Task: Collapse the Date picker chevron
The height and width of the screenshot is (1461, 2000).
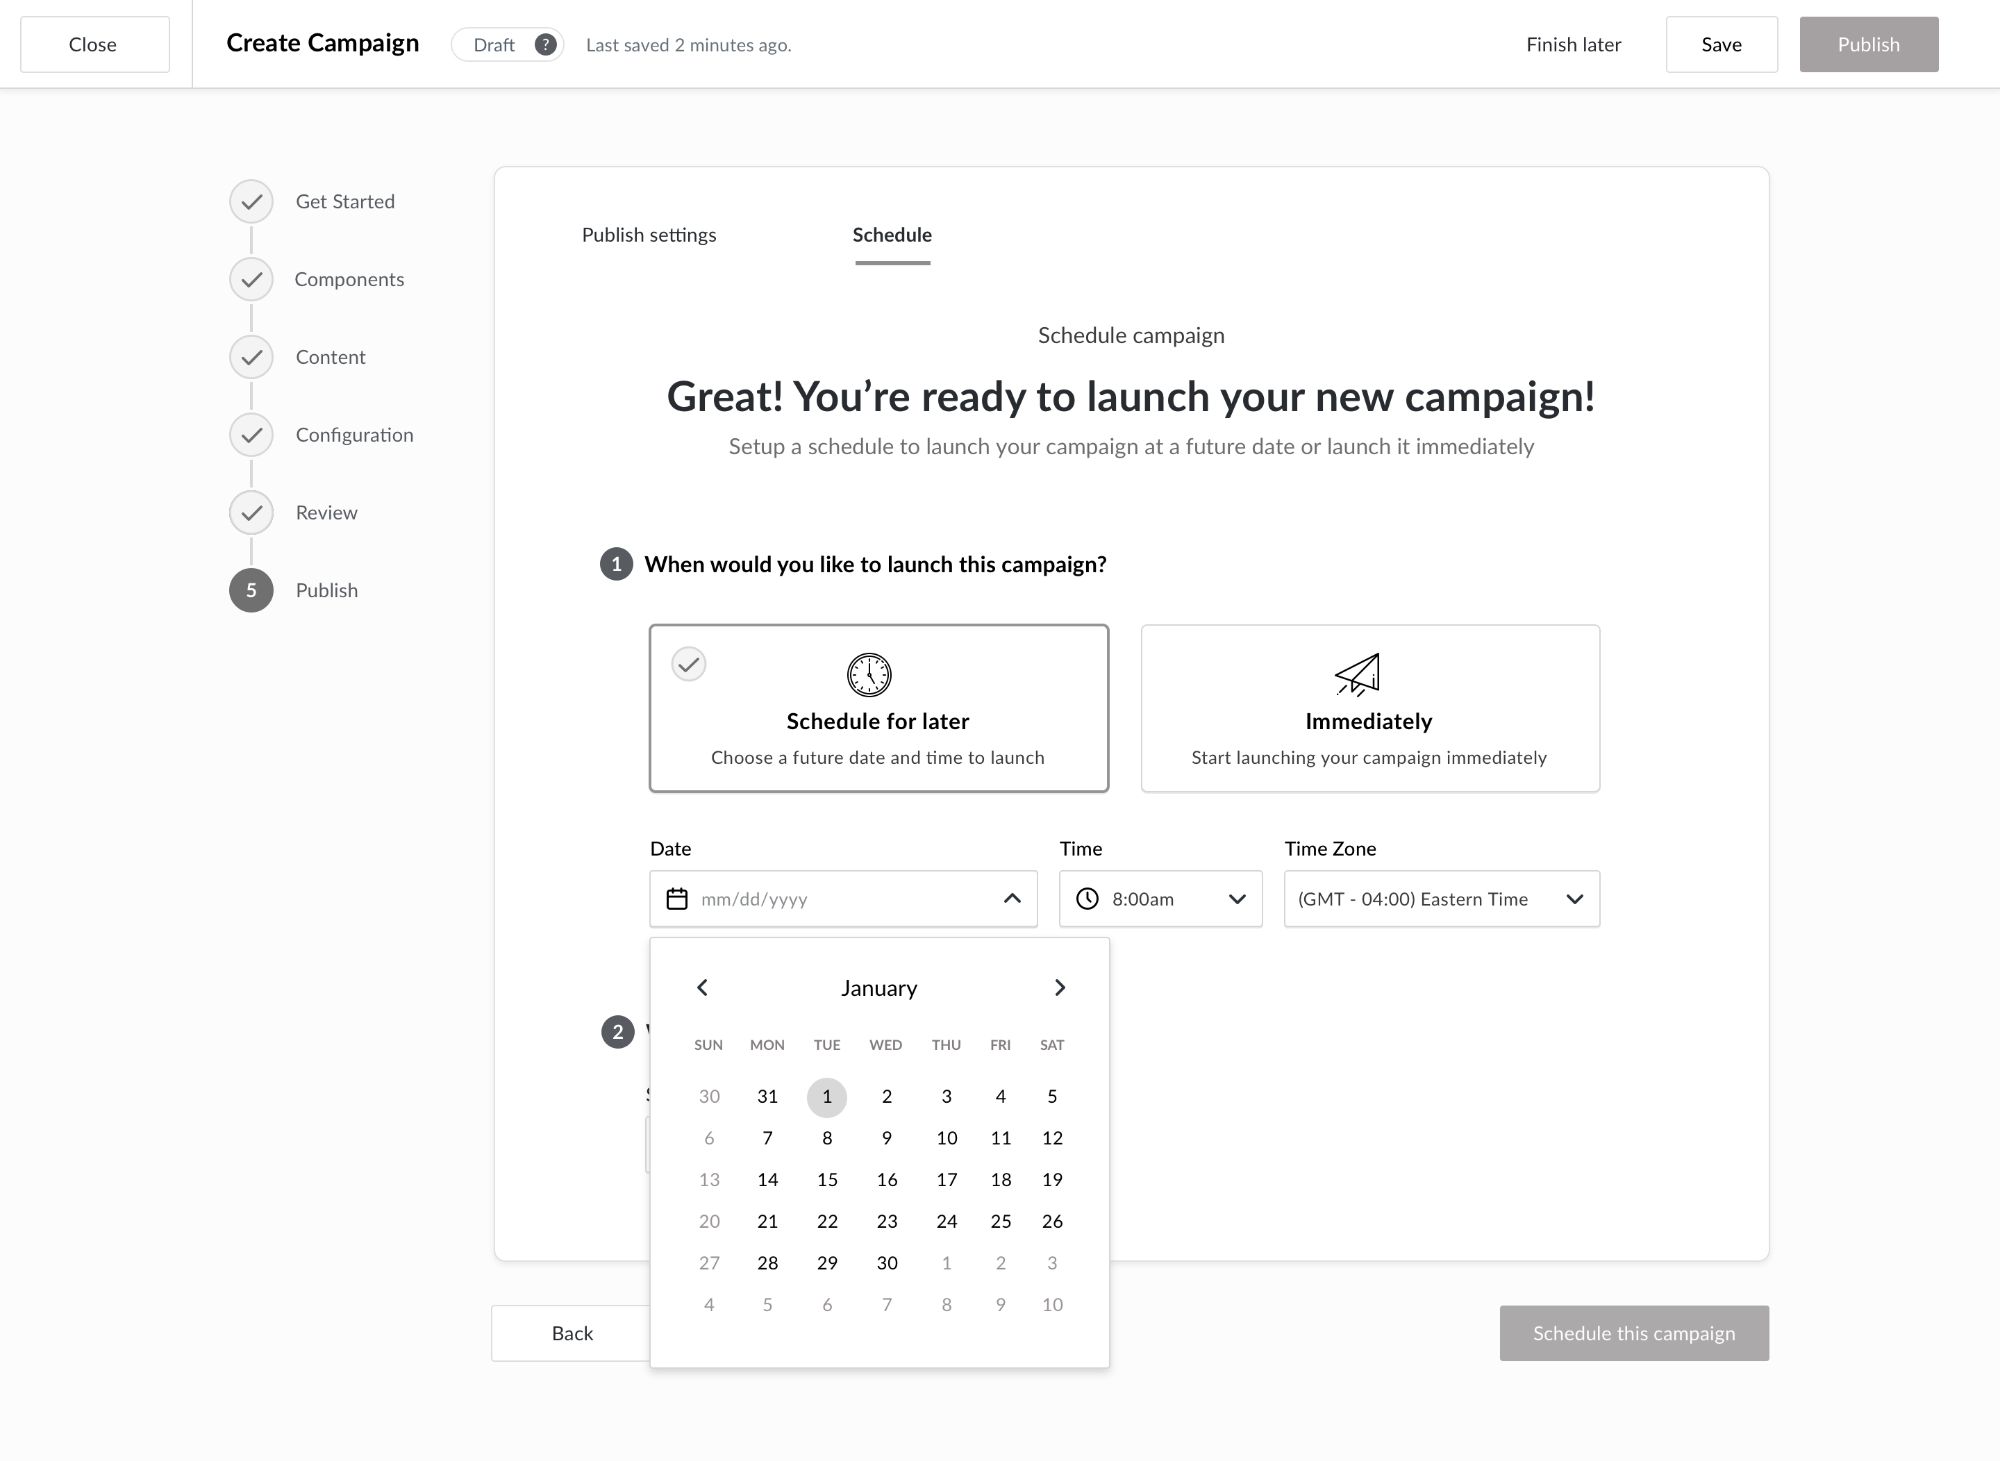Action: [1012, 899]
